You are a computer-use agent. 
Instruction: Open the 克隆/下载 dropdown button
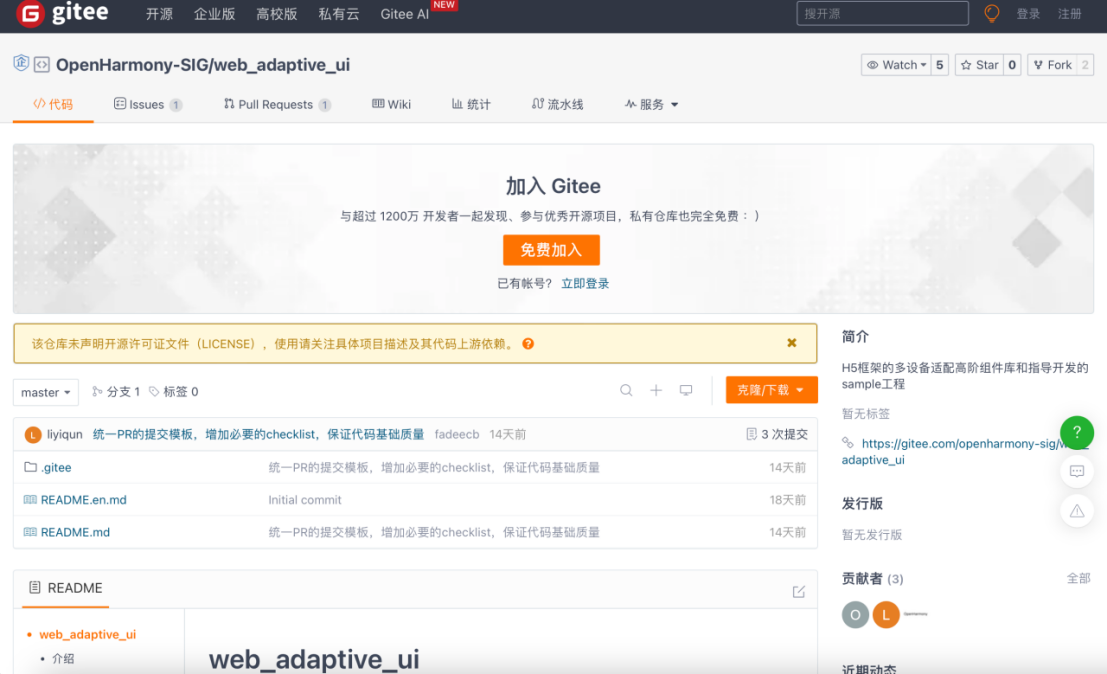point(772,390)
